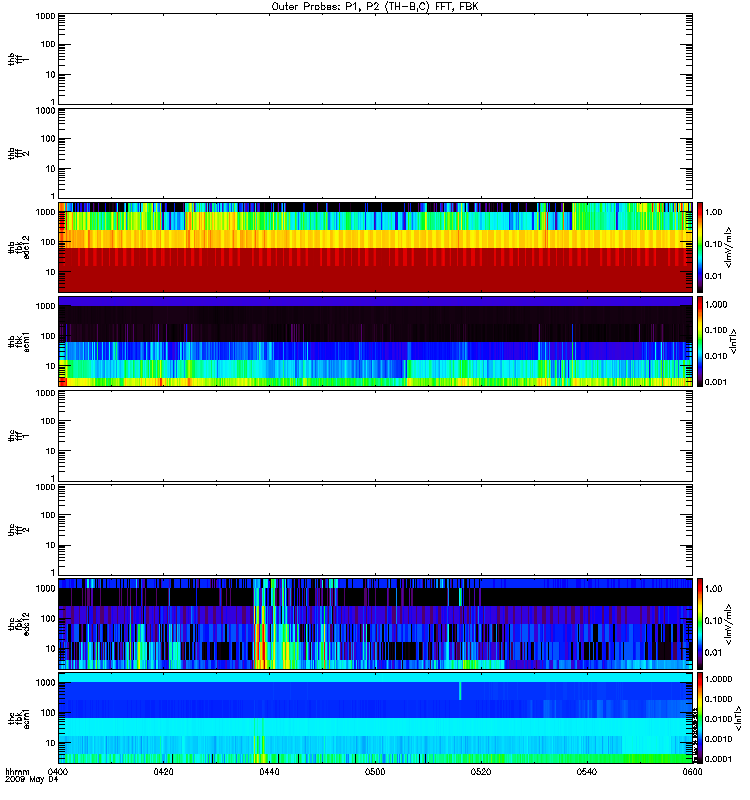The width and height of the screenshot is (750, 800).
Task: Click the 1 tick label of thc fff 2
Action: [x=53, y=572]
